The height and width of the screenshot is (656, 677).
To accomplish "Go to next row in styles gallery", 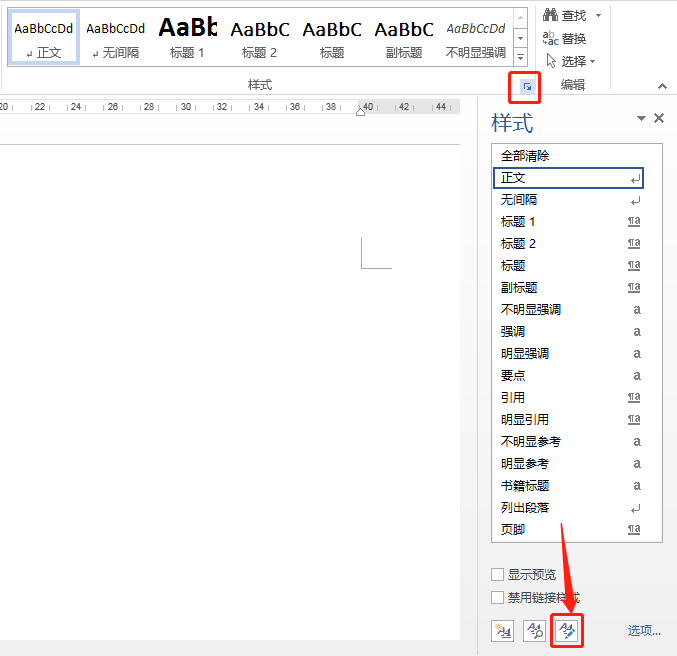I will [521, 38].
